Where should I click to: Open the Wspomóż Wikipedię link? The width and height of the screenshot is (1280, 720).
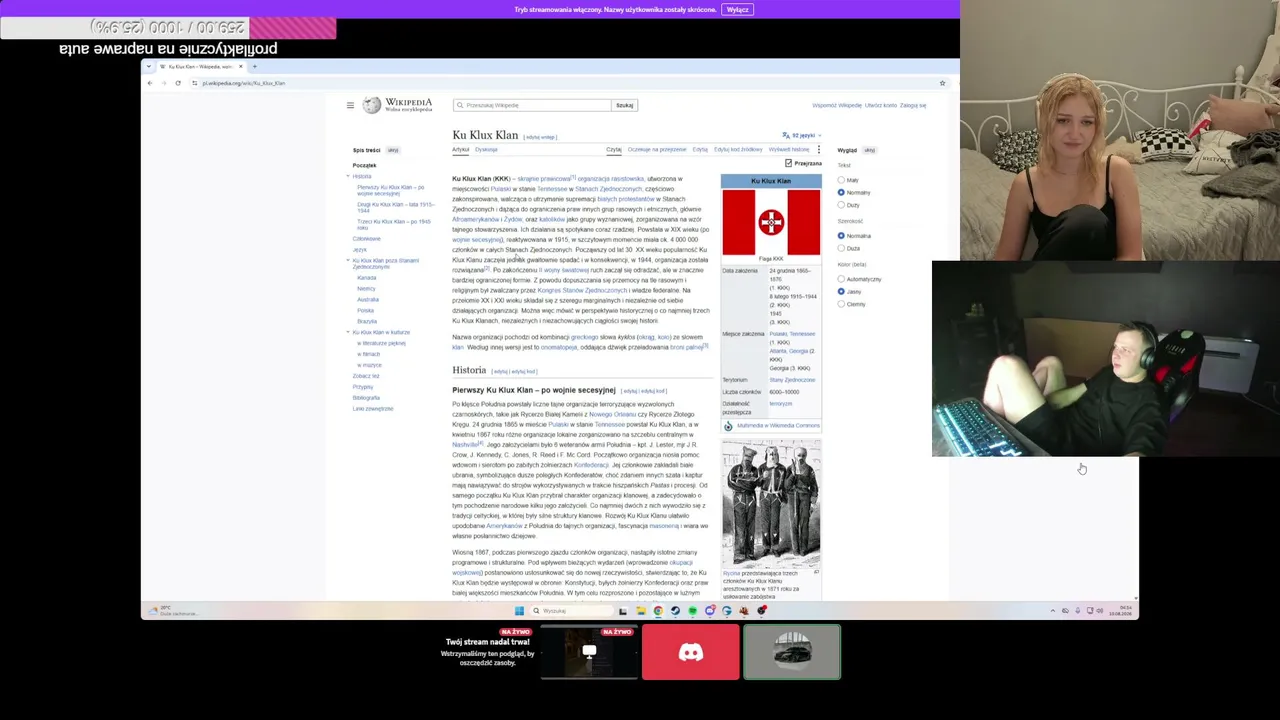[x=837, y=105]
